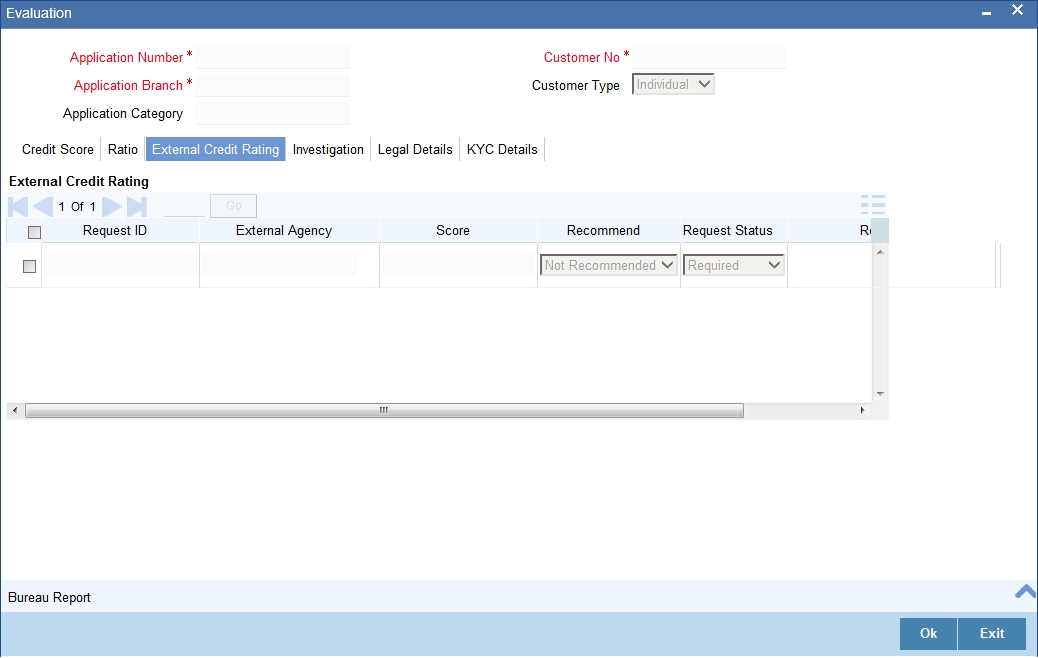Go to first page of credit ratings

click(18, 207)
